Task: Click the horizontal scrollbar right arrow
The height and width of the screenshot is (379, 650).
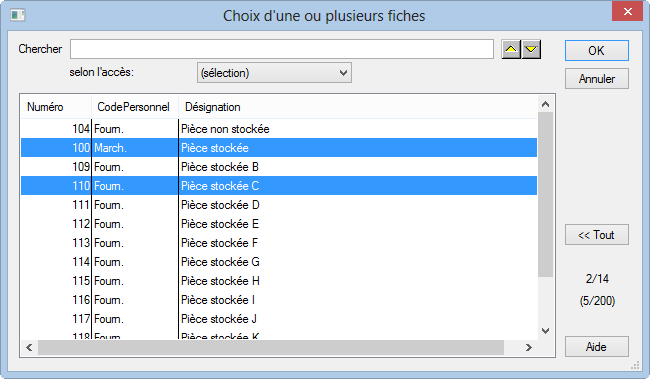Action: 529,347
